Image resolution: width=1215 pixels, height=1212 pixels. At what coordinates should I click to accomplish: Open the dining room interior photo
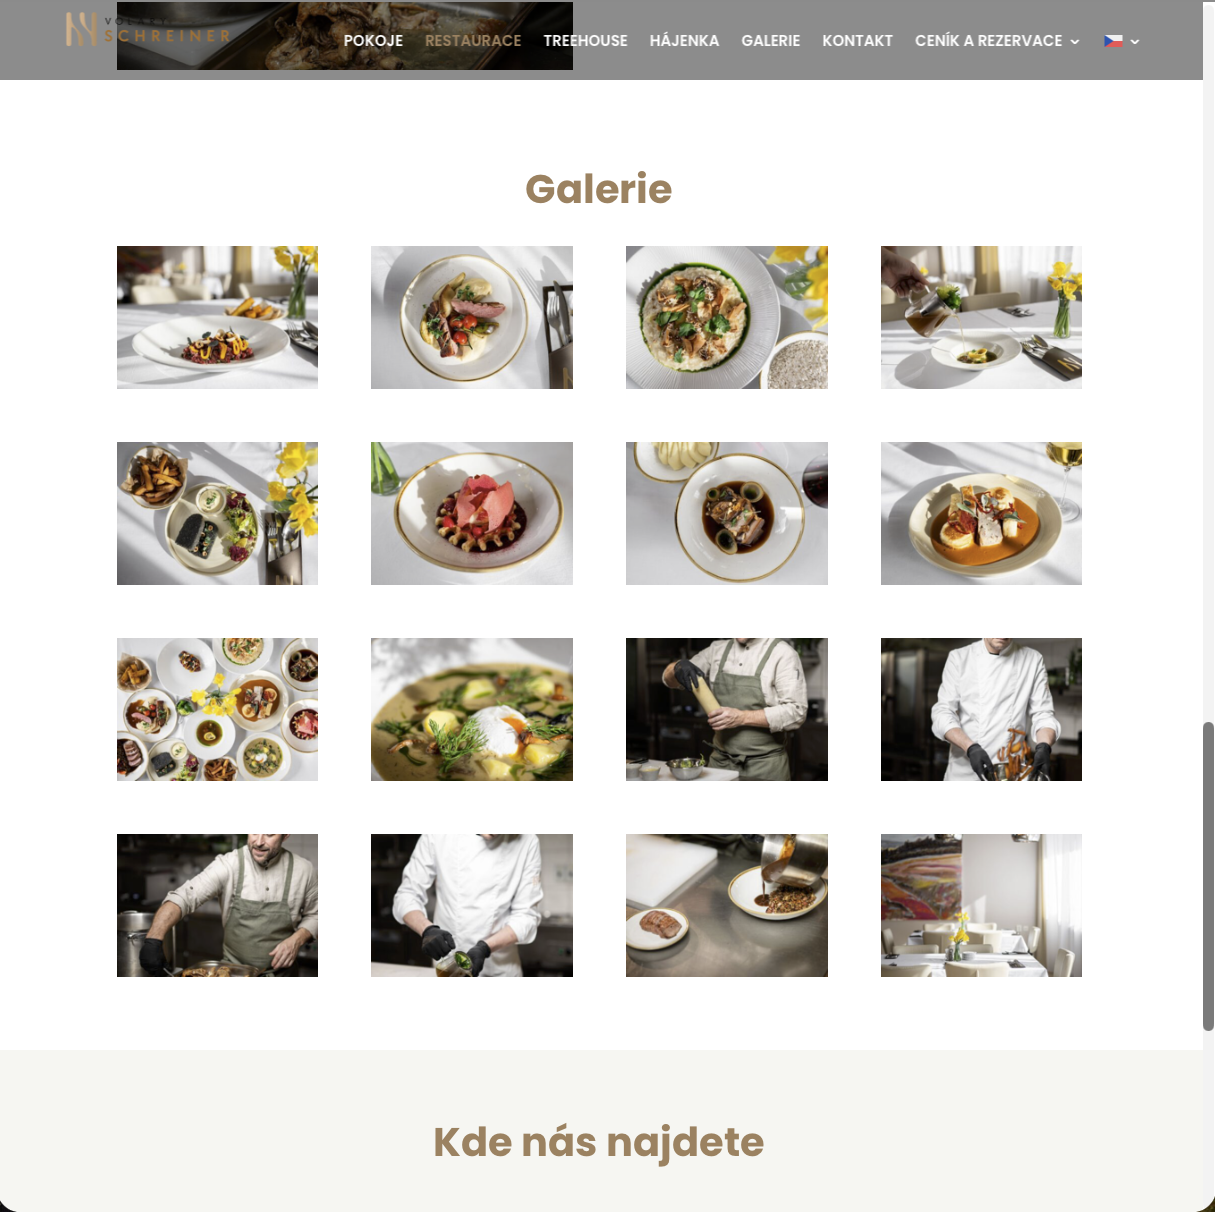click(x=981, y=905)
